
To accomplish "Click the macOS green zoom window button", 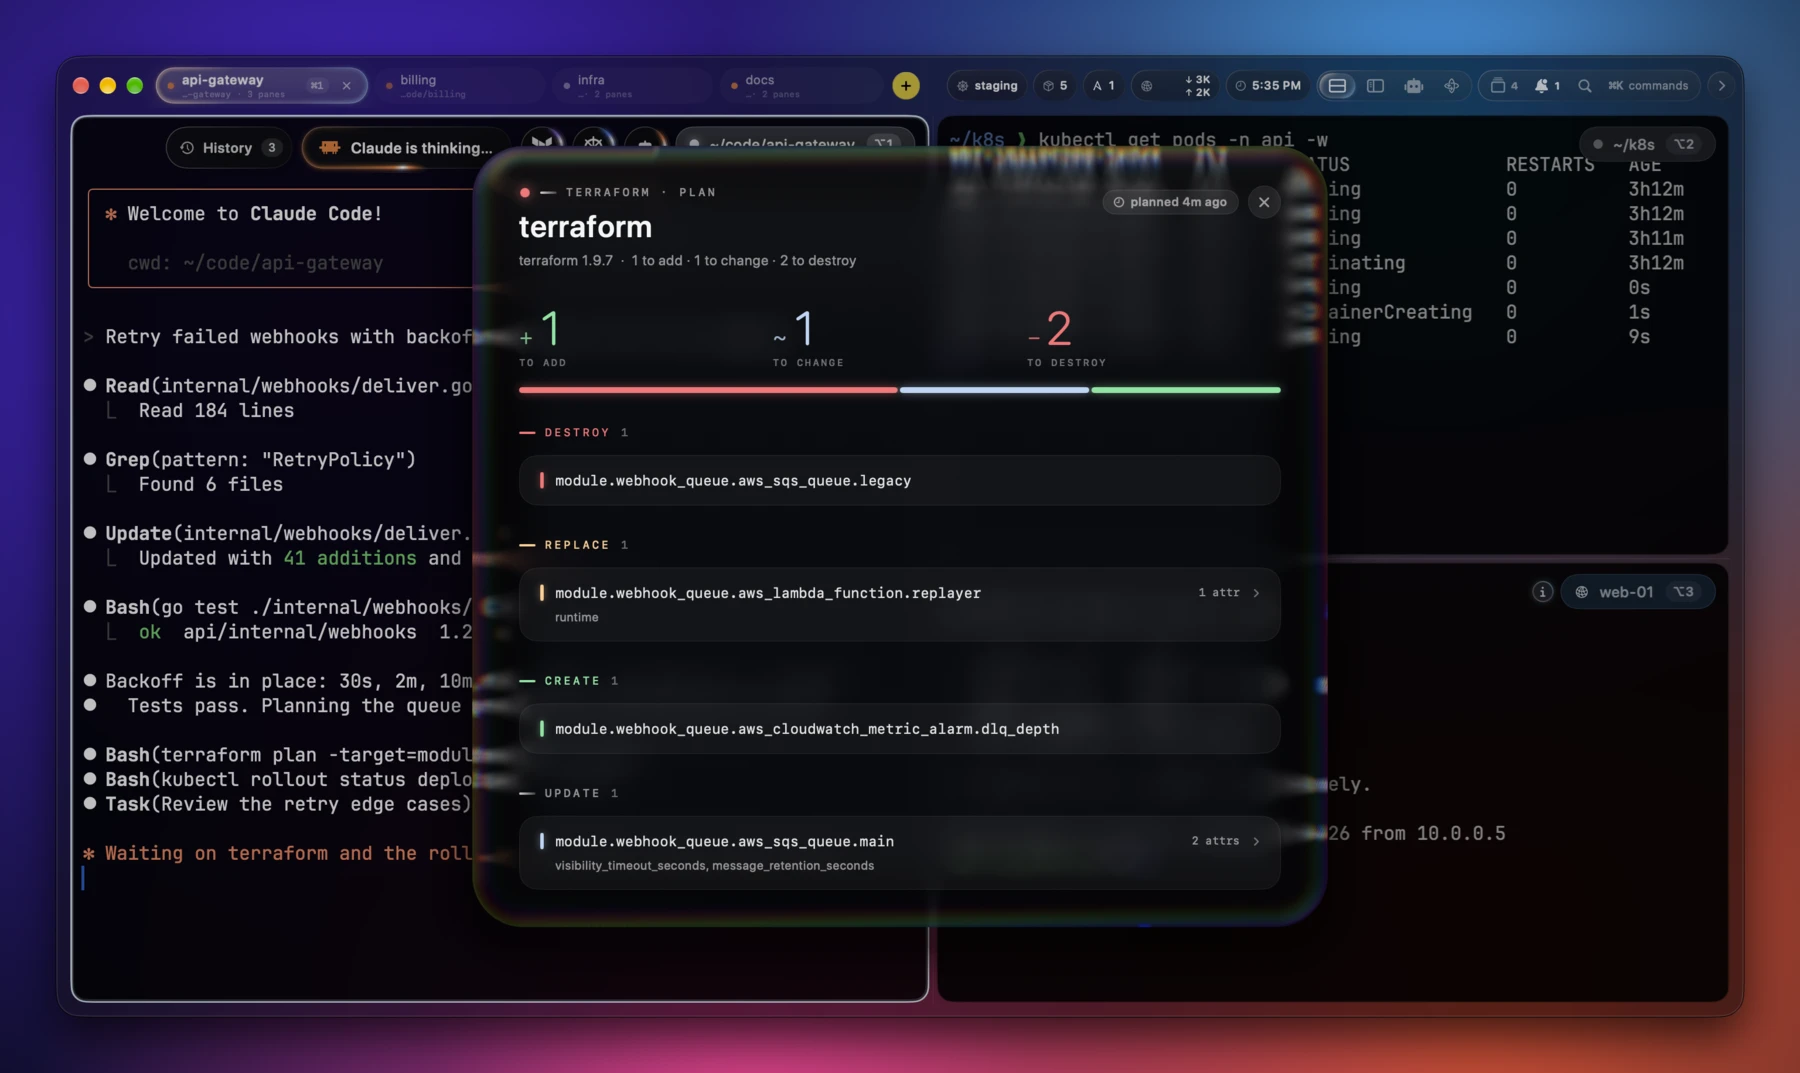I will click(x=135, y=86).
